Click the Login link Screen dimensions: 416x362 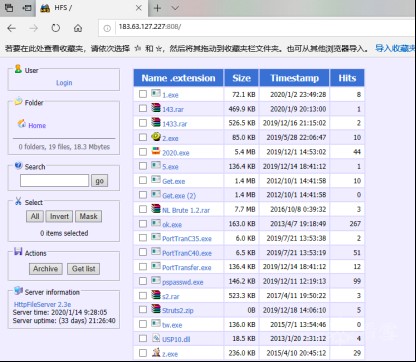pyautogui.click(x=64, y=83)
